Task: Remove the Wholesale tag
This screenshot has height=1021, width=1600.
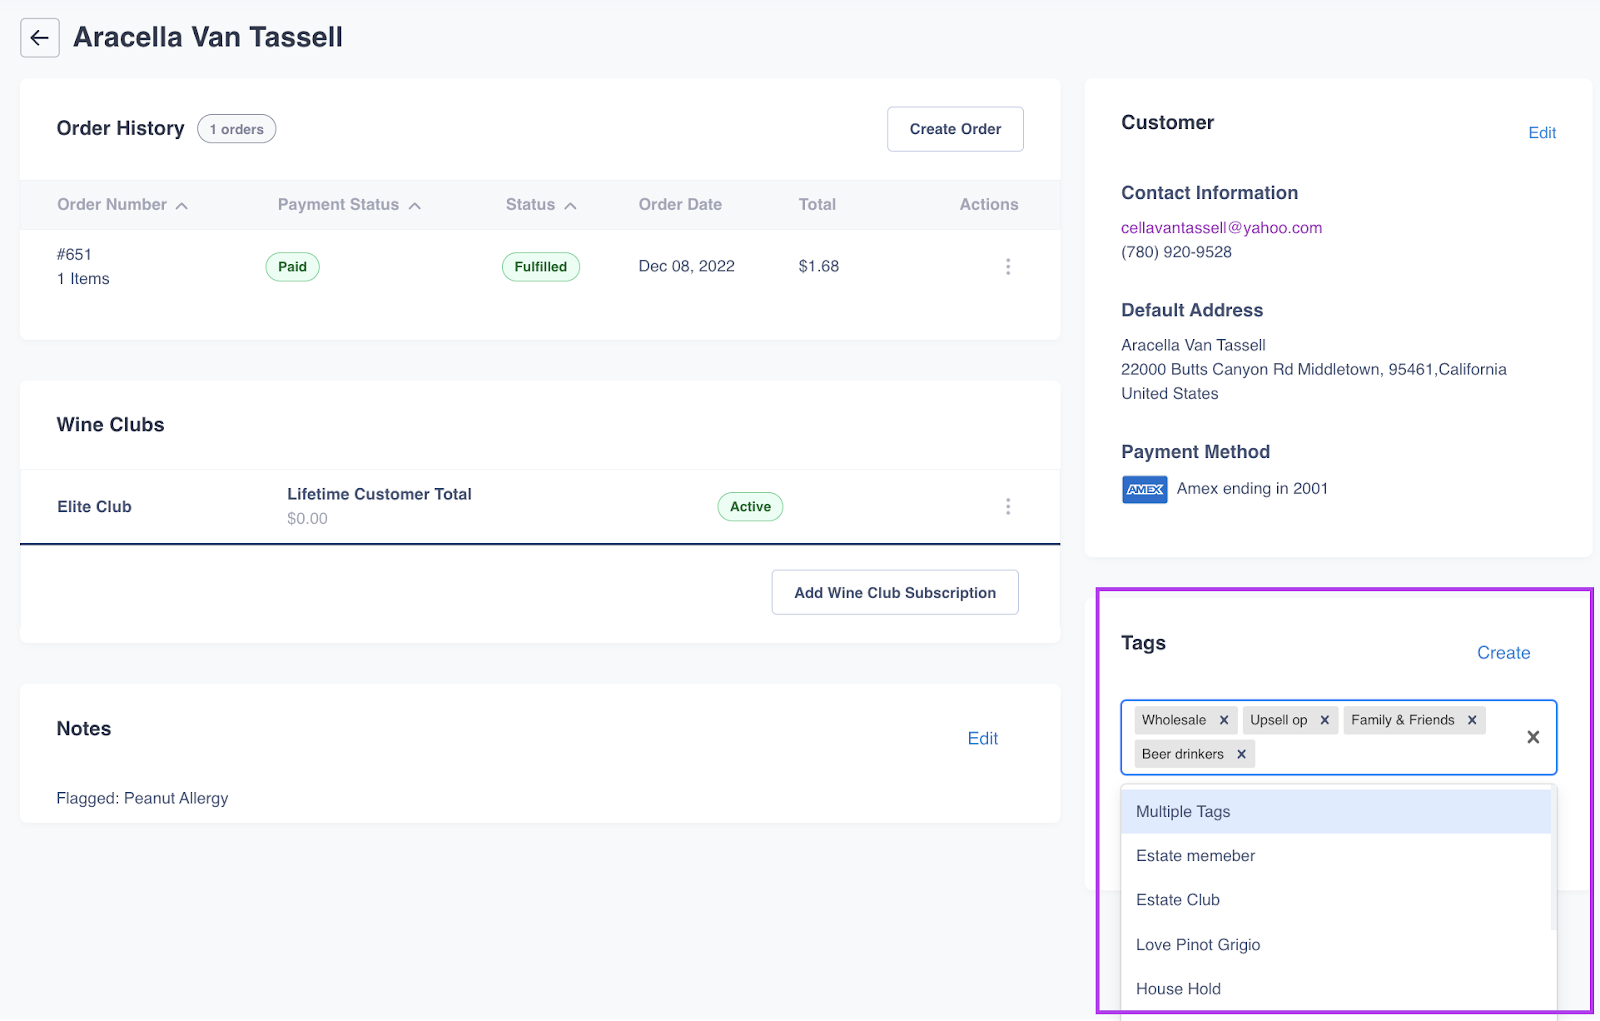Action: [x=1224, y=720]
